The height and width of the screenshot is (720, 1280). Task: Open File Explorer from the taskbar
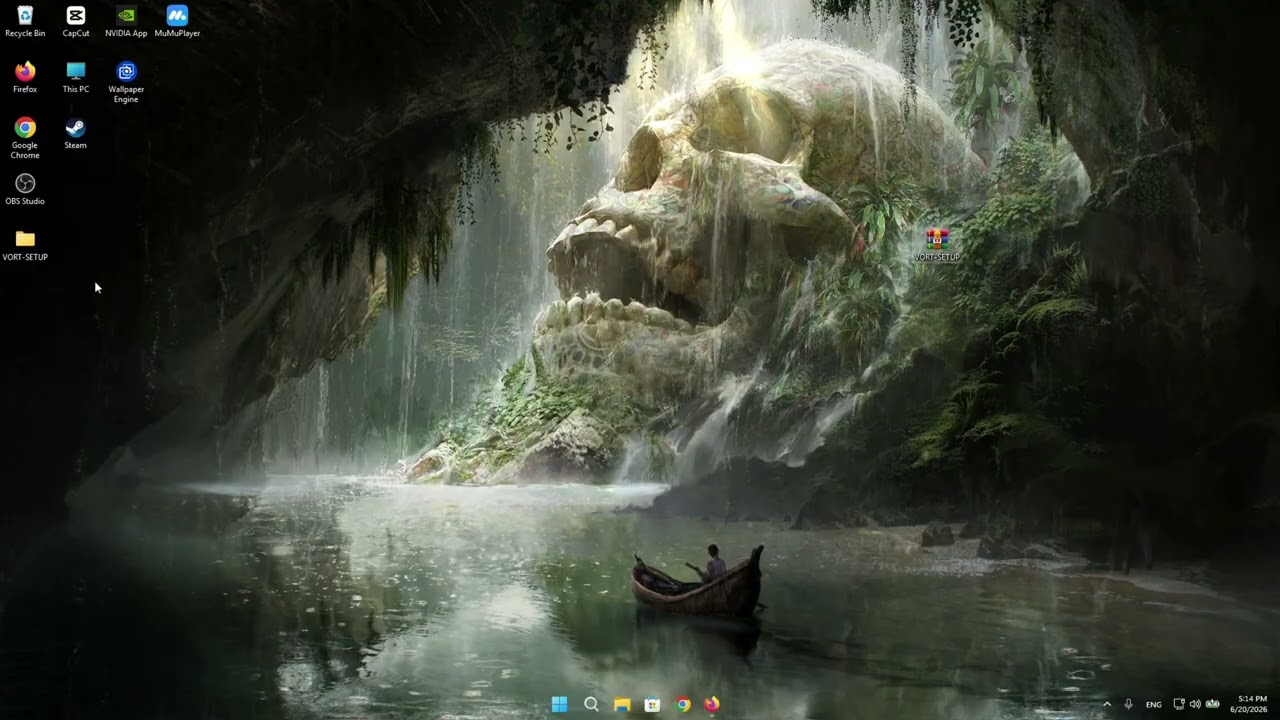622,704
